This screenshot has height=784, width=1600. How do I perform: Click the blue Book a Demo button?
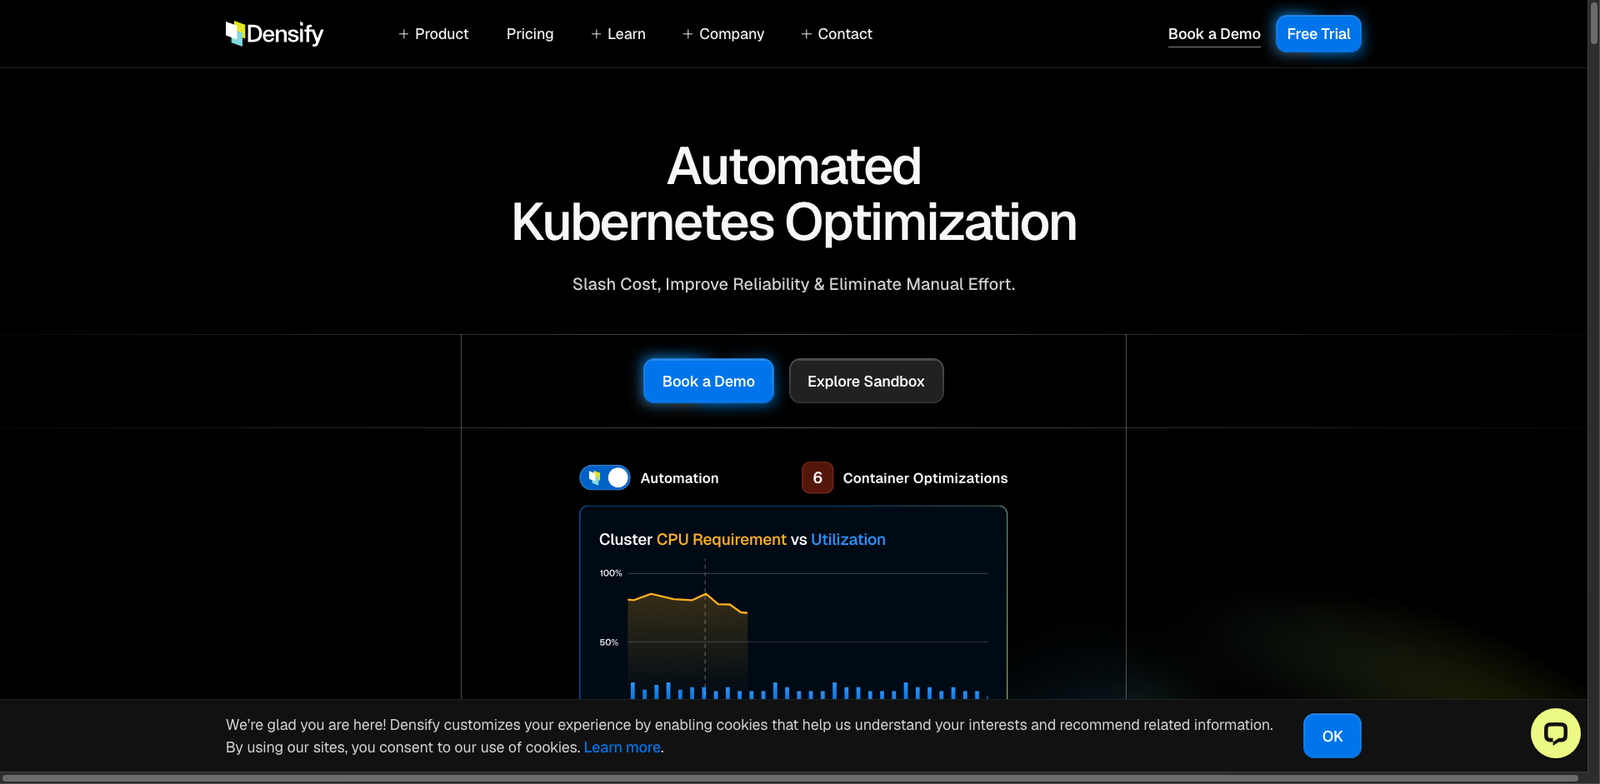(708, 381)
